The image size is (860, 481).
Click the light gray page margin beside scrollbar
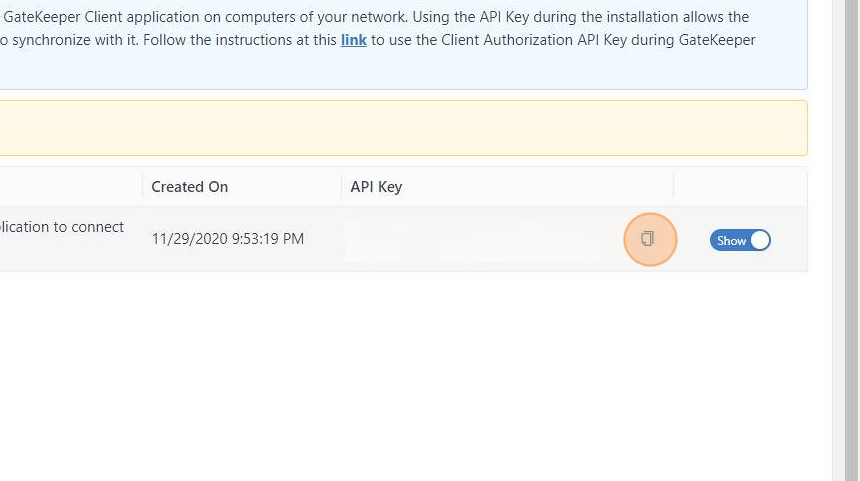(x=838, y=240)
